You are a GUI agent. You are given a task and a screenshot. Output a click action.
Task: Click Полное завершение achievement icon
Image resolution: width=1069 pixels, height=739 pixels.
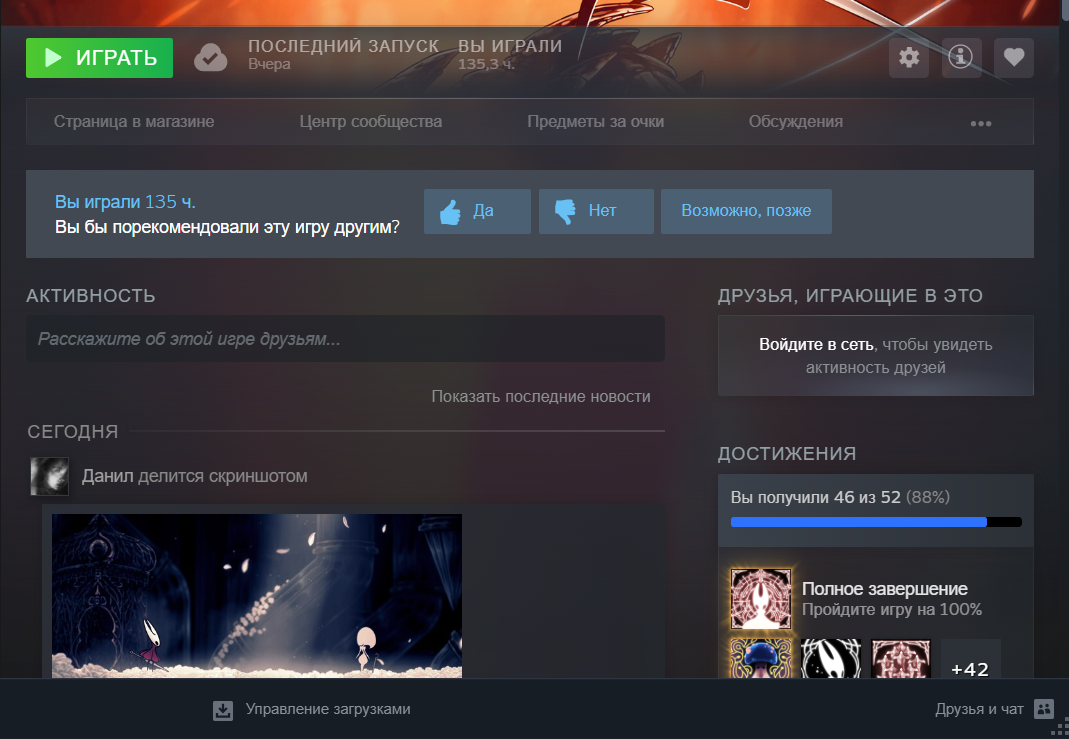coord(761,599)
